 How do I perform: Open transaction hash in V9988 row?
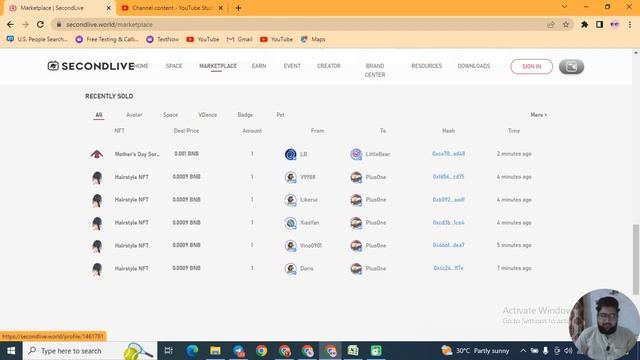448,177
